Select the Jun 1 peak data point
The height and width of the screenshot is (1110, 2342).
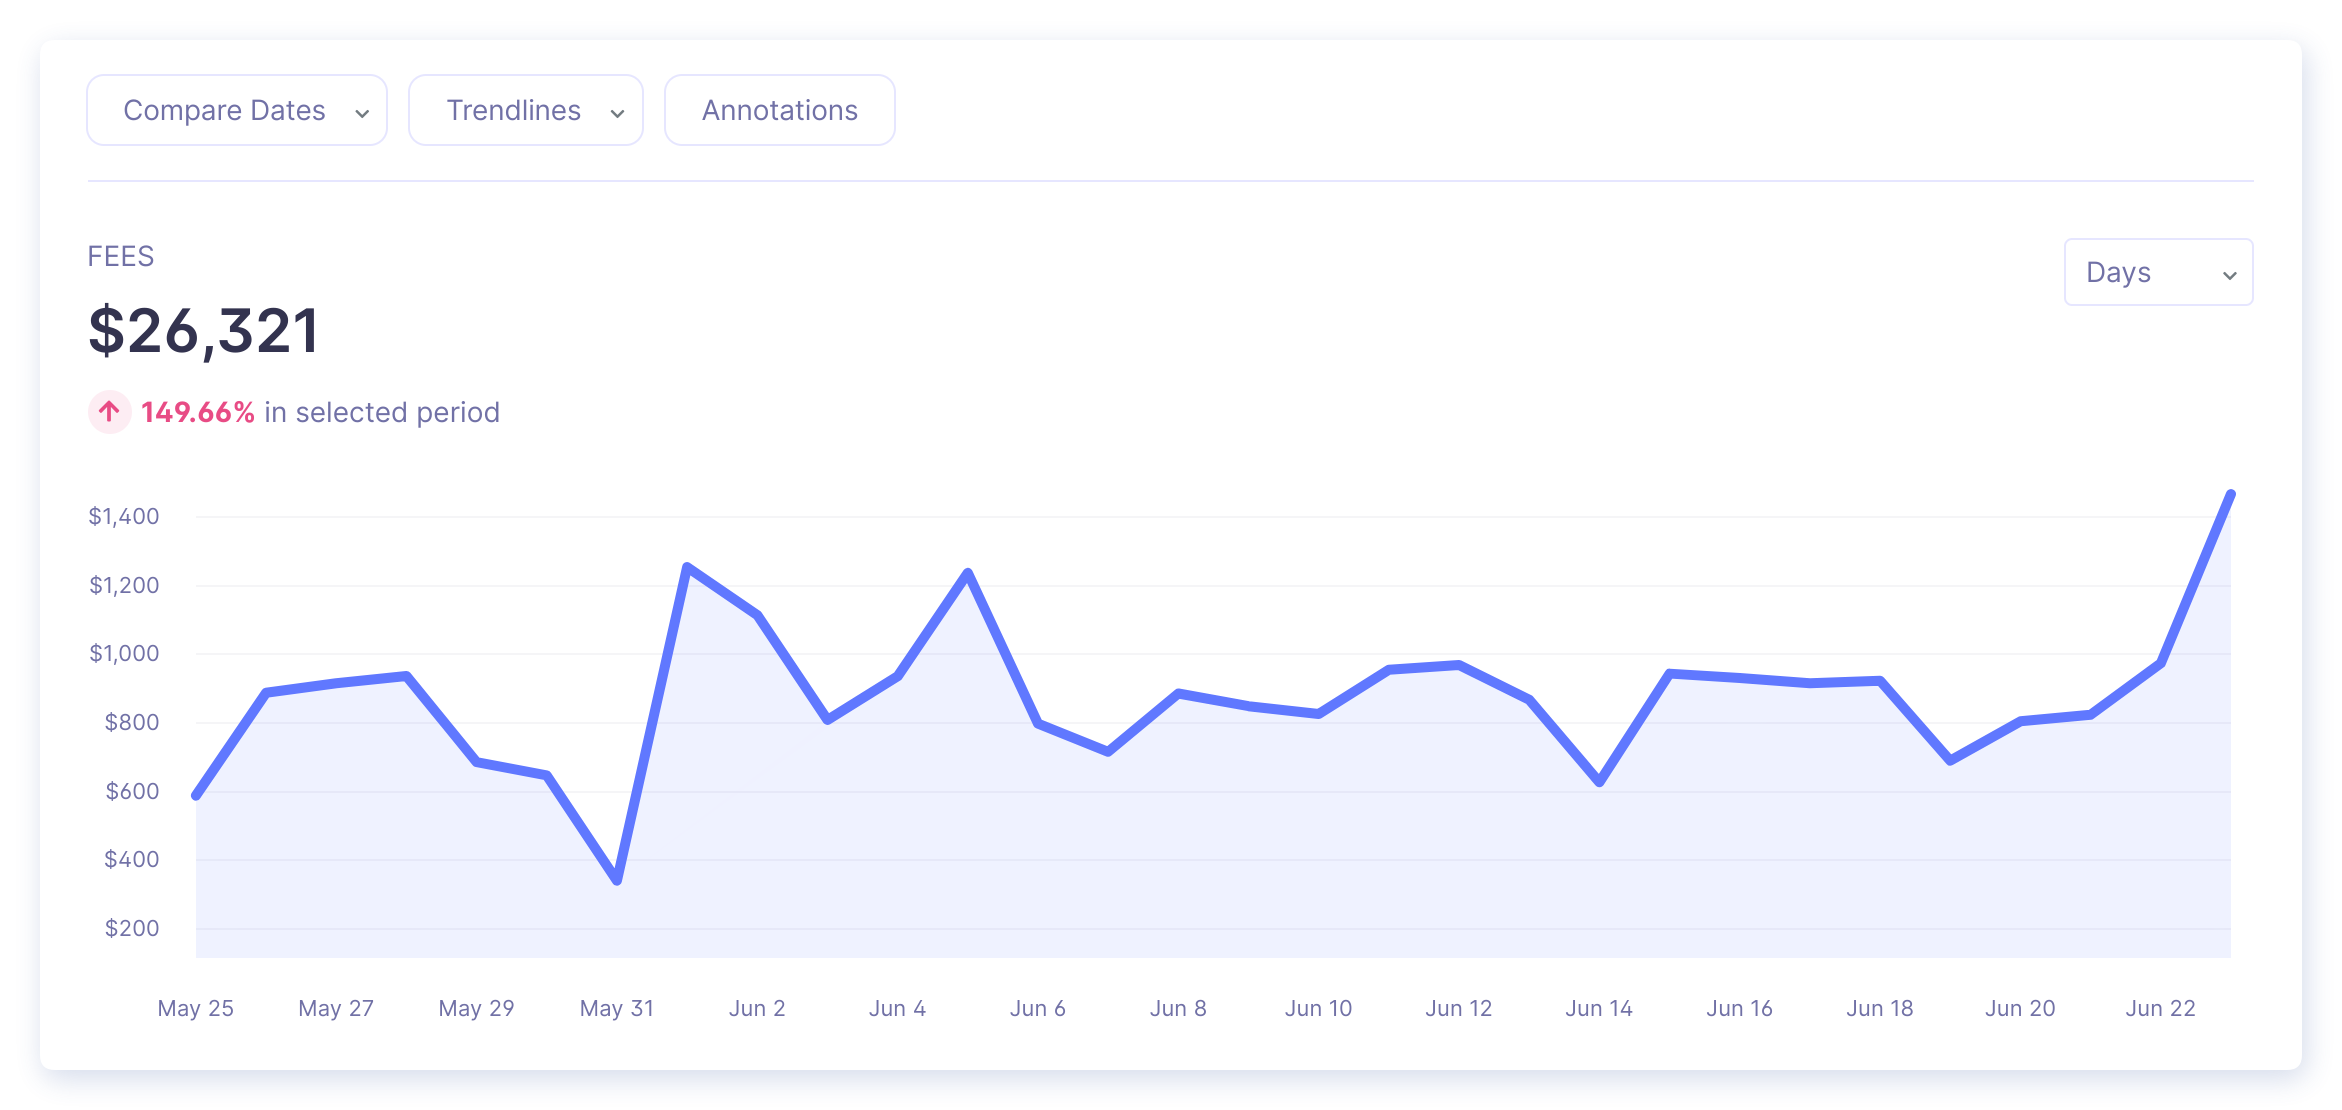pos(687,567)
